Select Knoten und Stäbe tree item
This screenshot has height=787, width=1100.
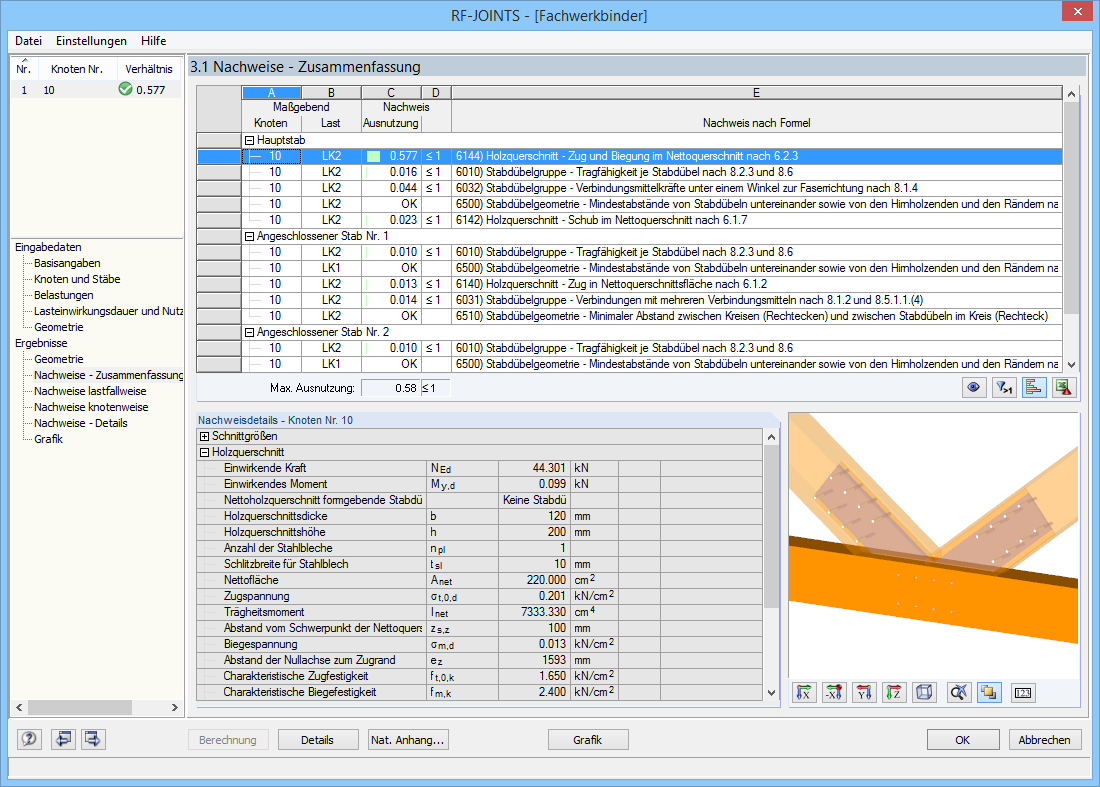click(x=77, y=279)
